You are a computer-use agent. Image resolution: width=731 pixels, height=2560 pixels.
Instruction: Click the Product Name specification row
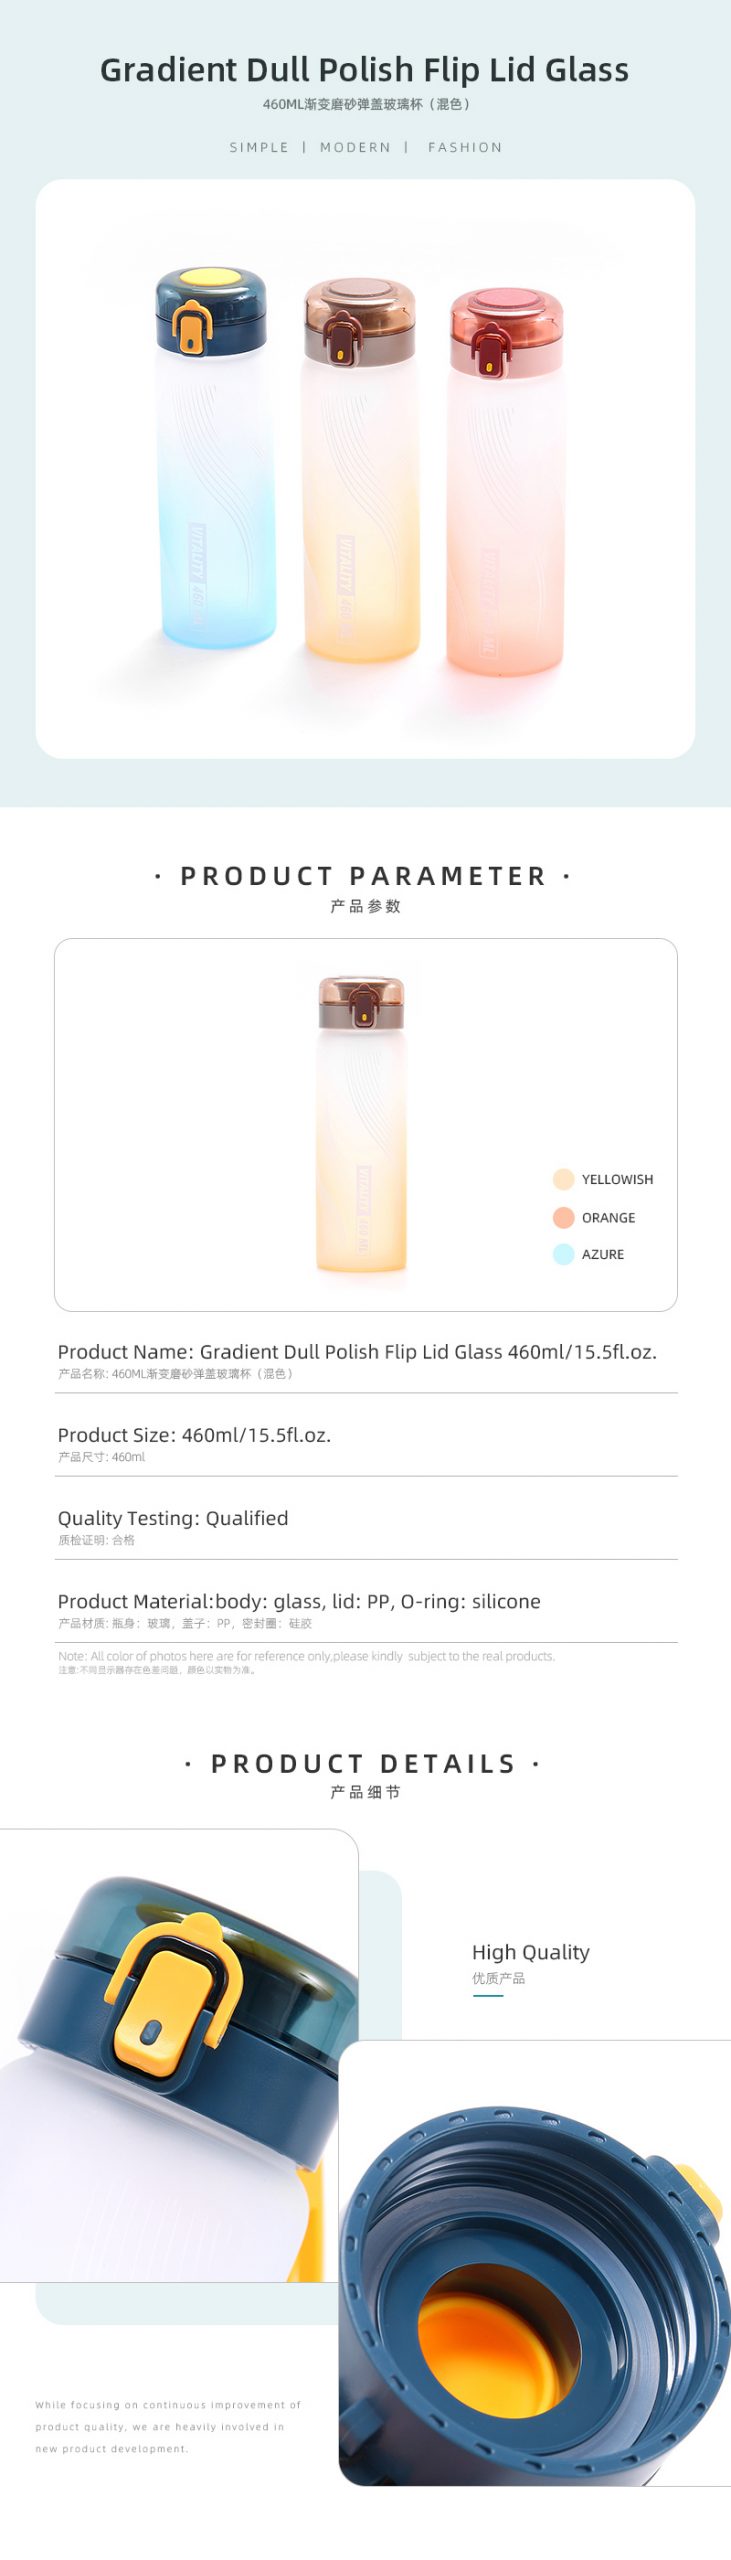click(357, 1352)
